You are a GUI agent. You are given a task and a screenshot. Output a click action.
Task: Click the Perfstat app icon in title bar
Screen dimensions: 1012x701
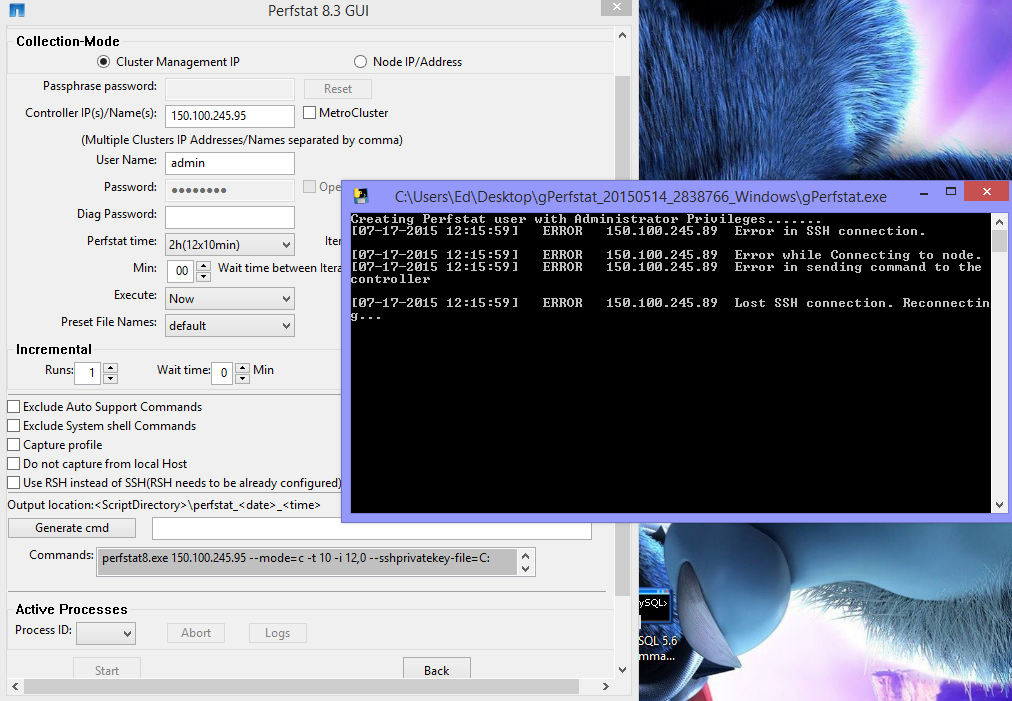point(16,11)
